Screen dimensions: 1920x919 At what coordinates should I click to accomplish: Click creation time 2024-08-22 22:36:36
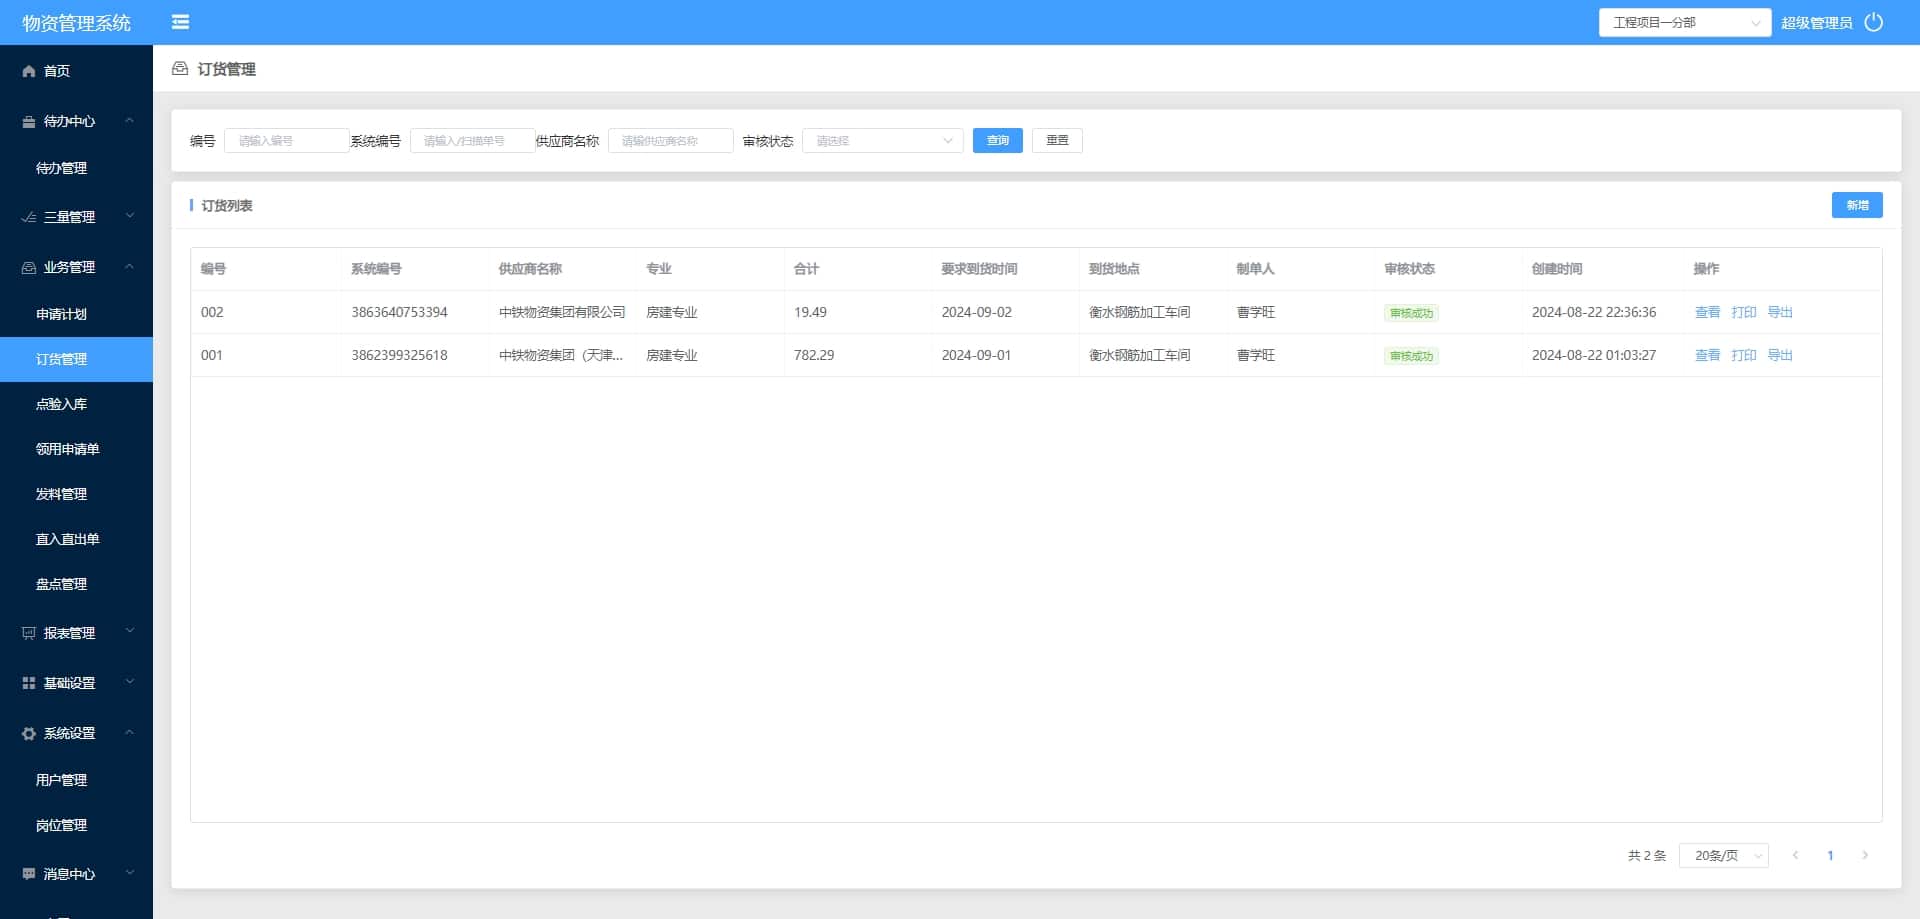(1594, 312)
